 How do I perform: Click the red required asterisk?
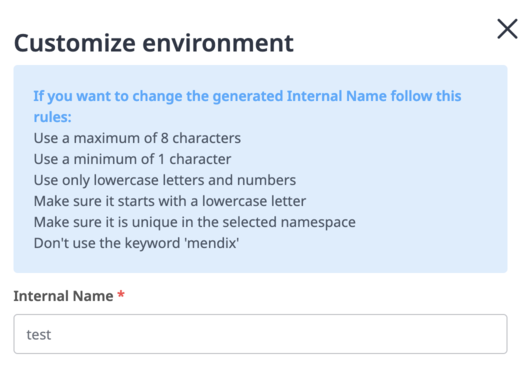point(121,294)
